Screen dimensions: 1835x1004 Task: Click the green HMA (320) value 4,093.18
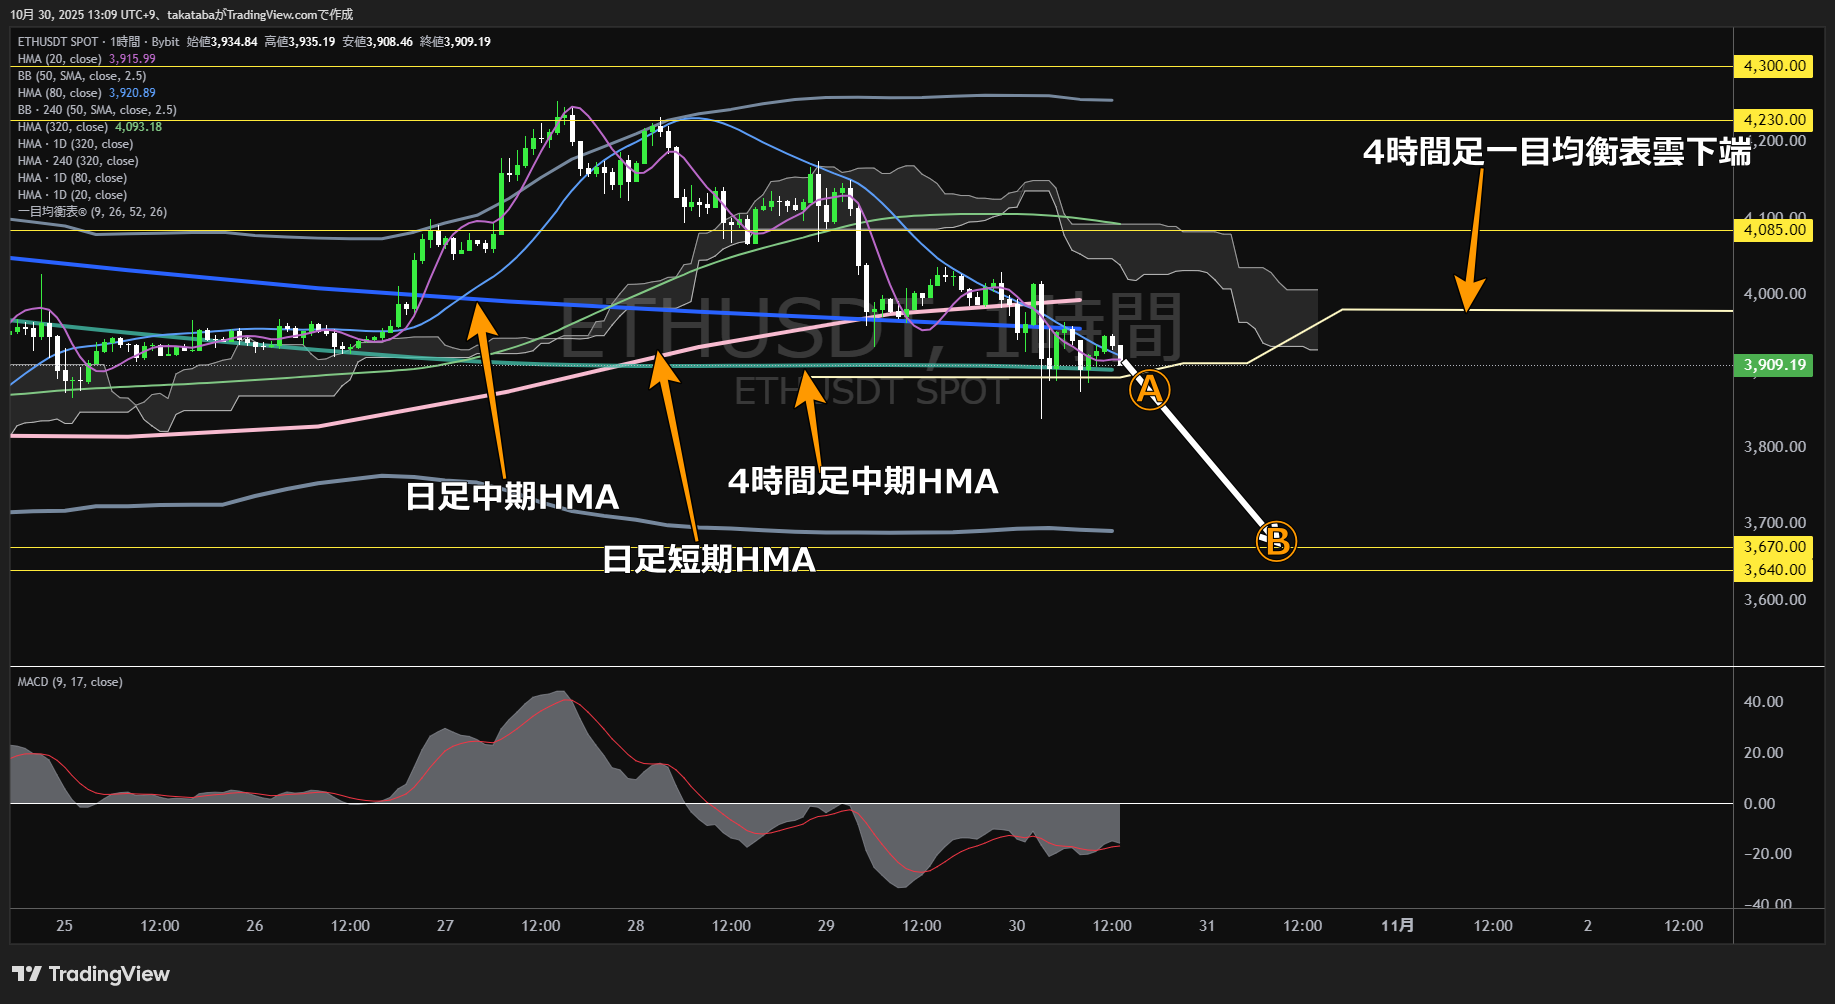[139, 127]
